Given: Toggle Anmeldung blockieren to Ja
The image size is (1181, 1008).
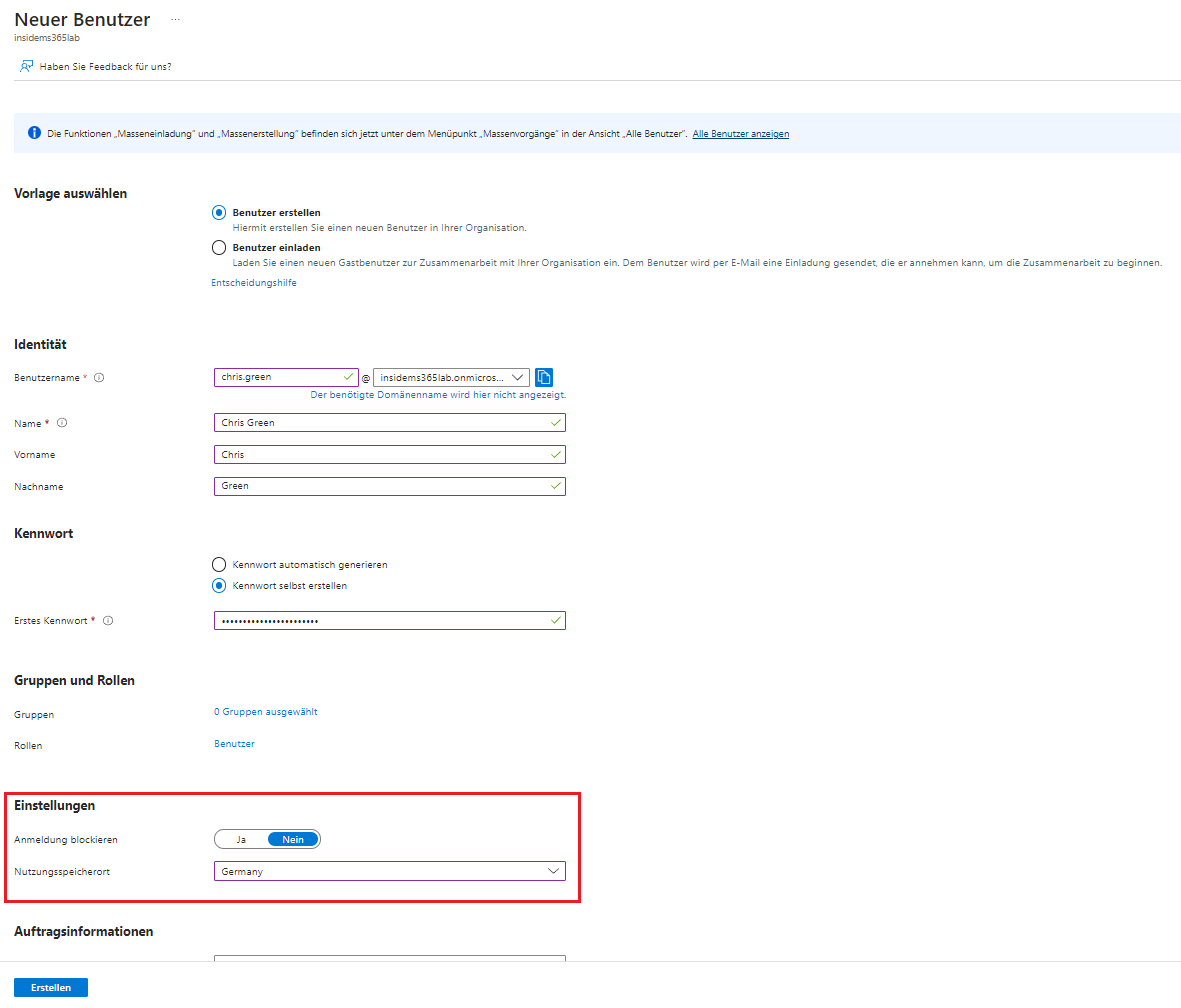Looking at the screenshot, I should click(241, 840).
